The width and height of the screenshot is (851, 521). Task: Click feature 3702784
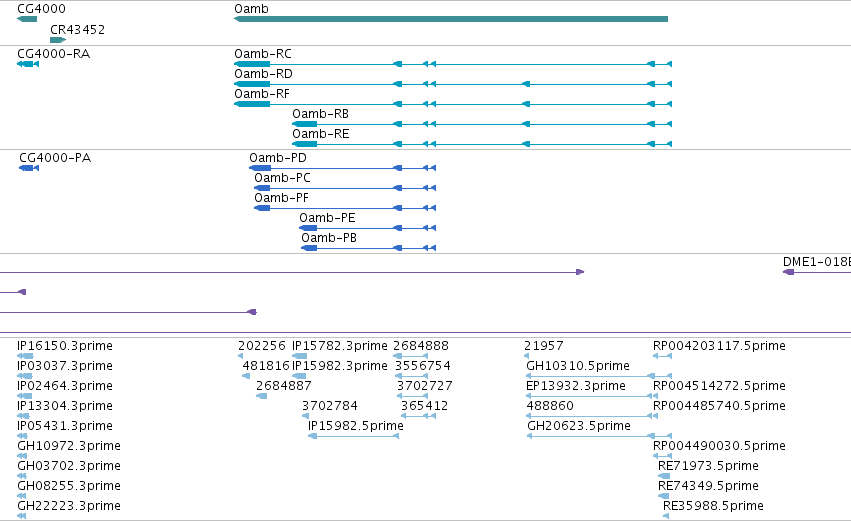(x=330, y=406)
